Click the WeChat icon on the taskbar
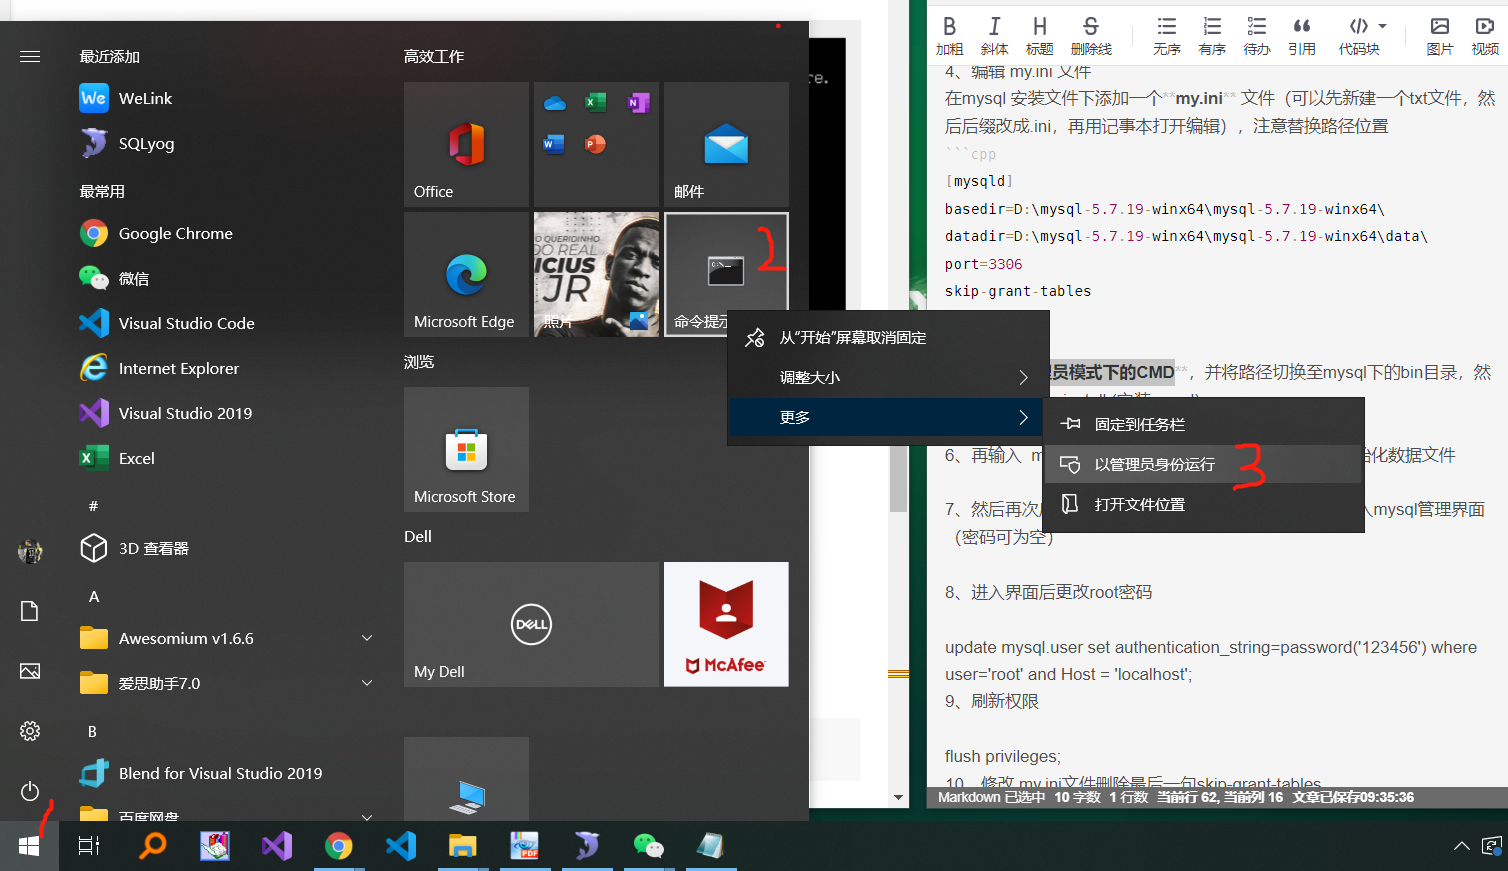 [x=648, y=846]
